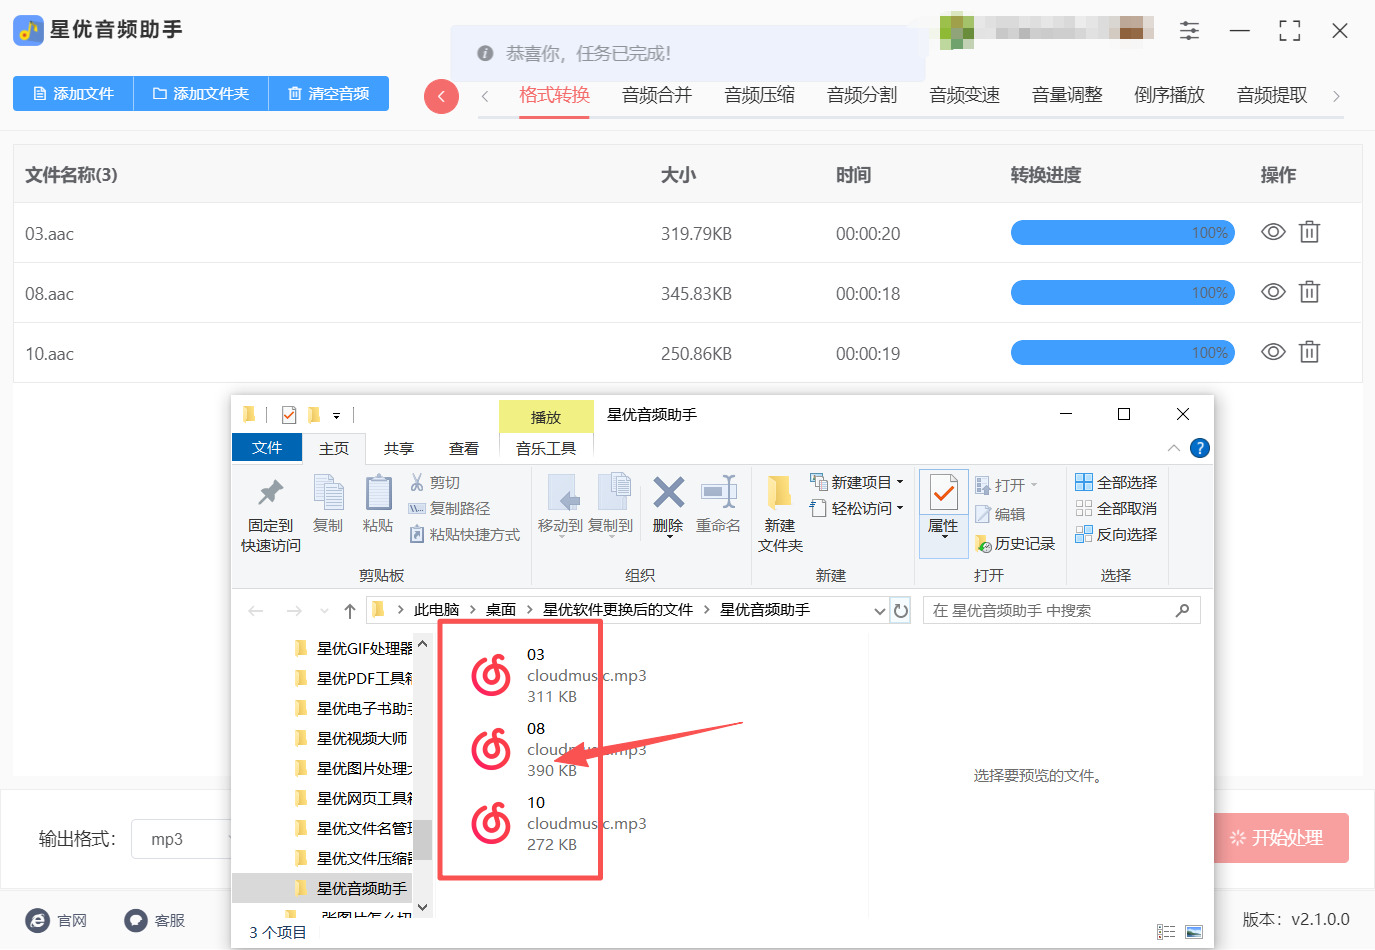Switch to the 音频变速 tab
The image size is (1375, 950).
tap(965, 95)
